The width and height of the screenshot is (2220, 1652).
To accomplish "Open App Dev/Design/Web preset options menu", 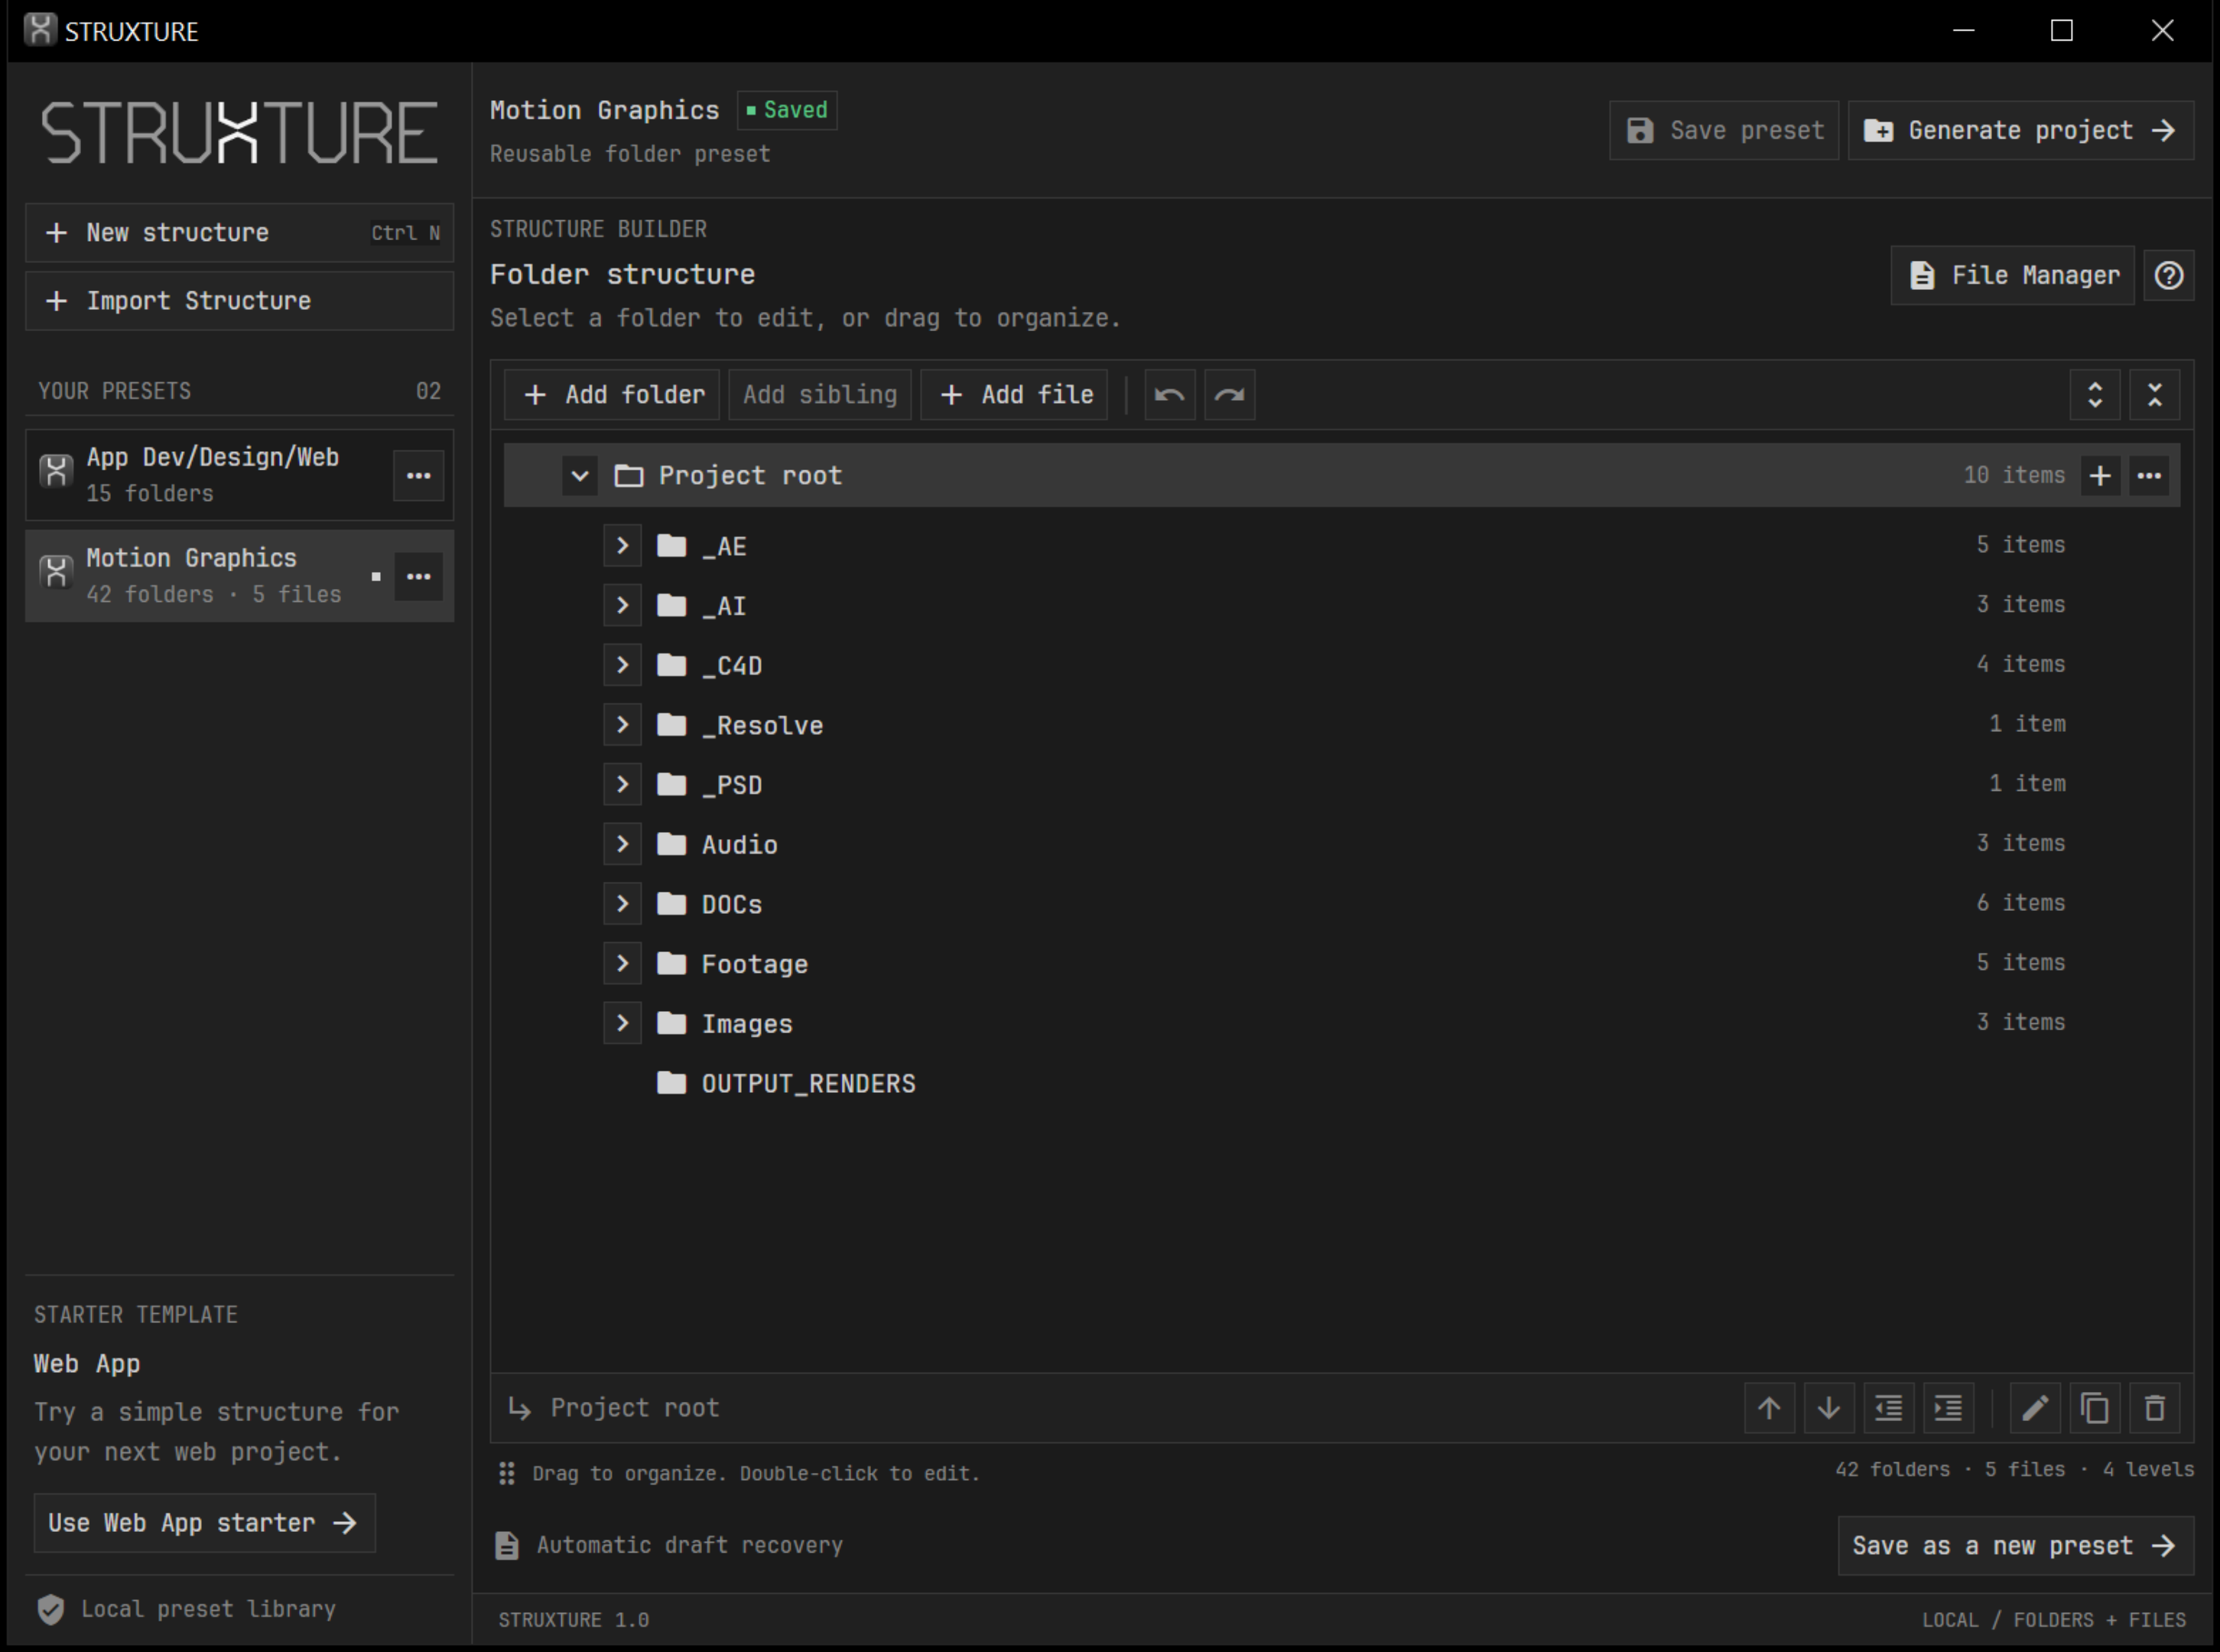I will click(x=418, y=476).
